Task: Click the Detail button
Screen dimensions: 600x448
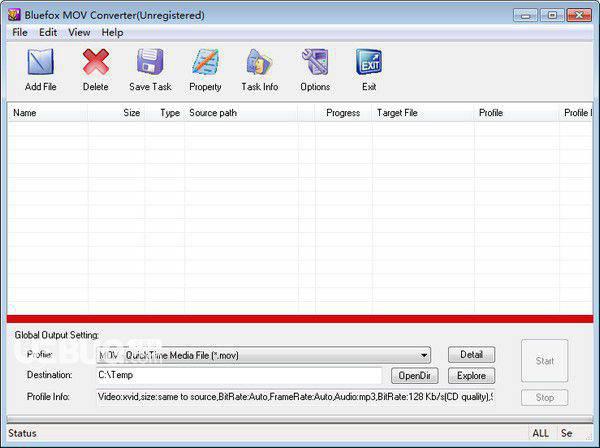Action: tap(471, 355)
